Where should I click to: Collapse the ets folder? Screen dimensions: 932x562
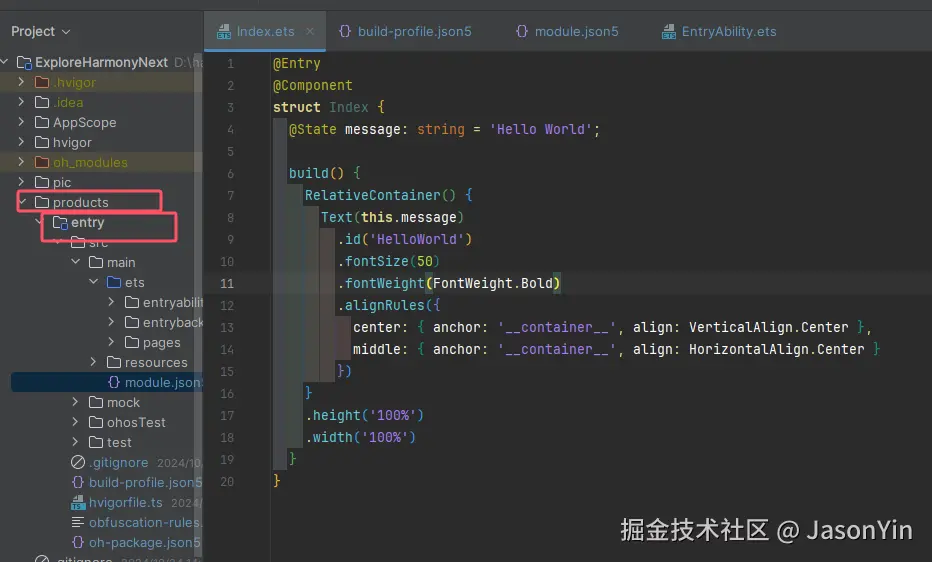point(93,282)
